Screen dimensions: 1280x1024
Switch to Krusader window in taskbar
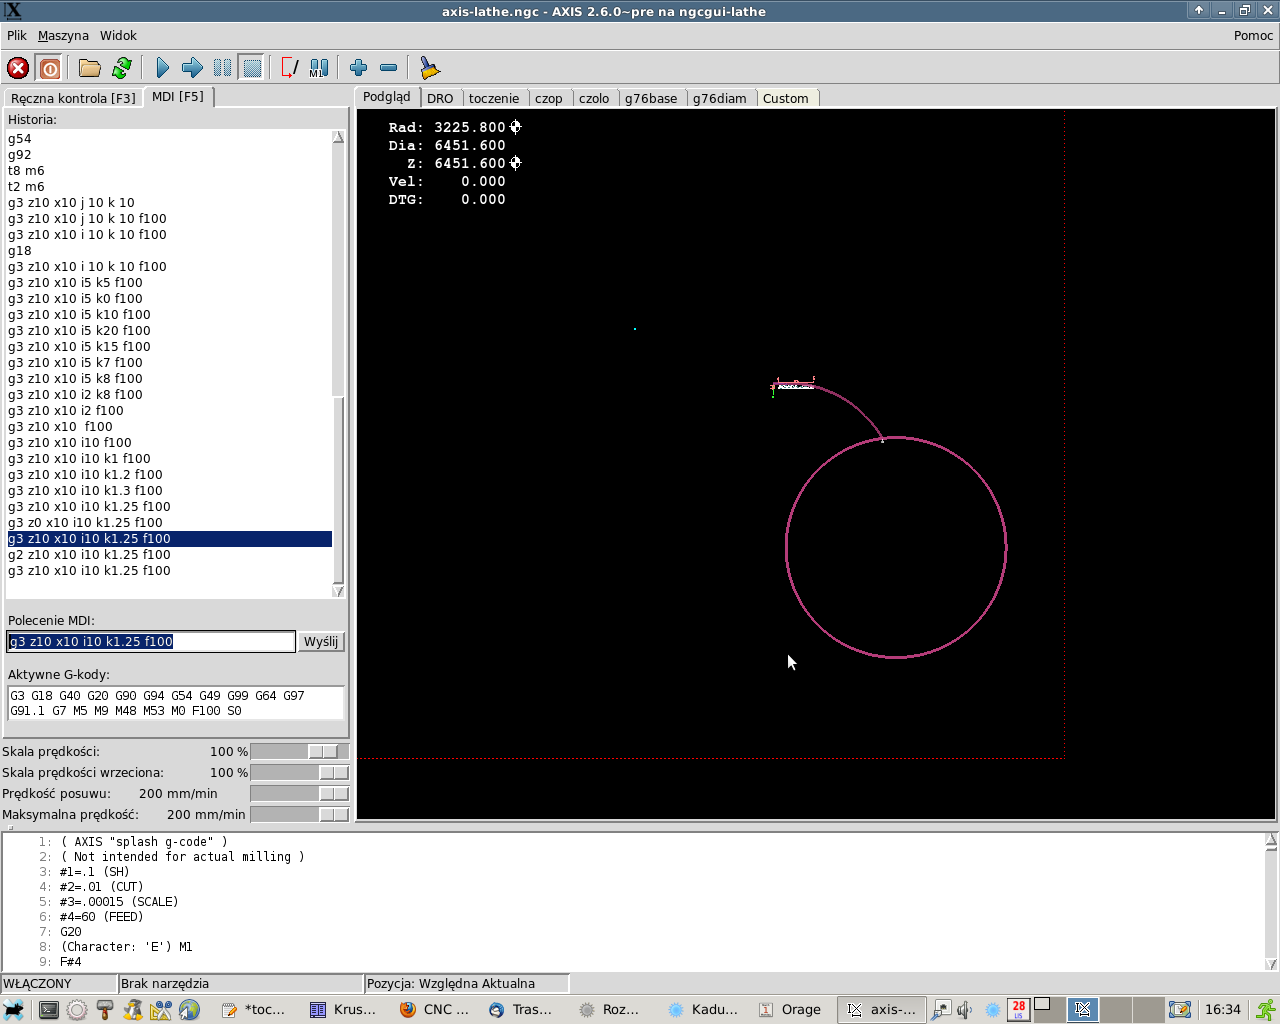344,1010
